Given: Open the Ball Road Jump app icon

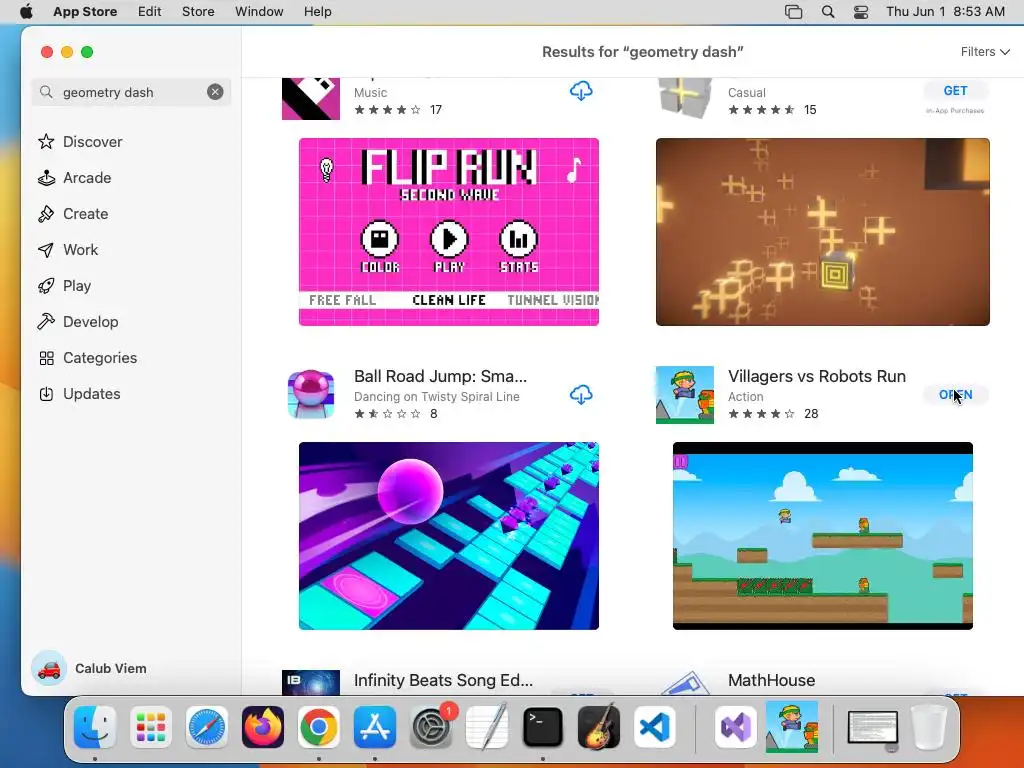Looking at the screenshot, I should click(311, 394).
